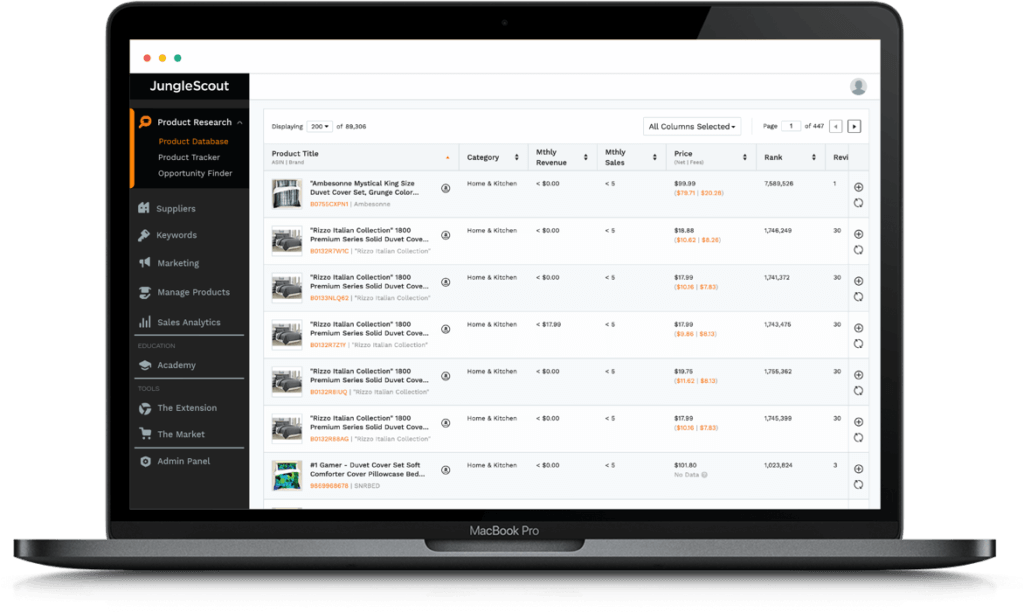Click the rank value 1,023,824
This screenshot has width=1024, height=612.
click(x=778, y=466)
